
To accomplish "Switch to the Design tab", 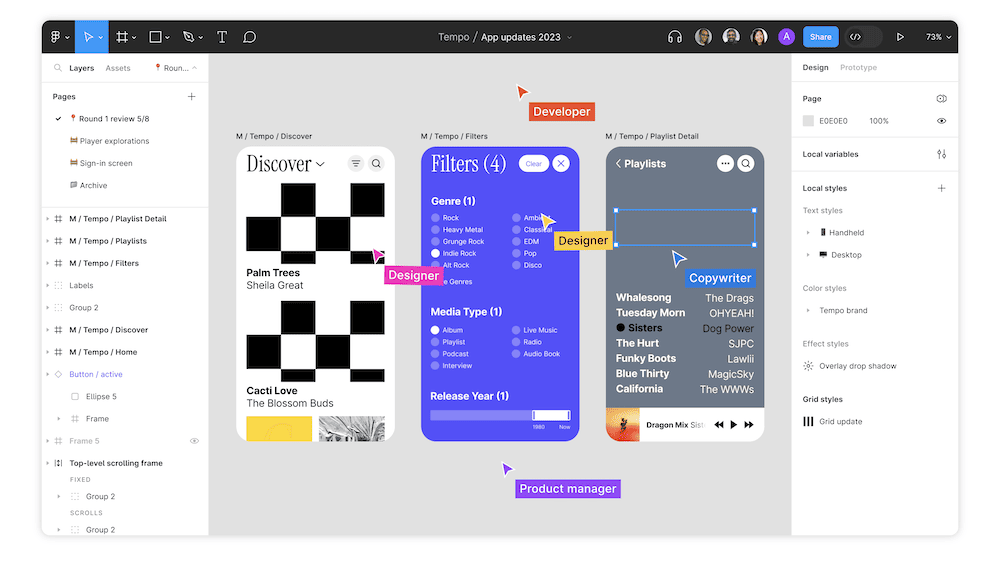I will (815, 67).
